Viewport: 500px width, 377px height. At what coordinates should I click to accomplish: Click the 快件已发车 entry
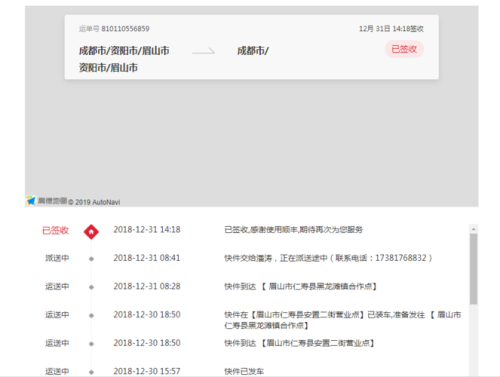point(244,371)
